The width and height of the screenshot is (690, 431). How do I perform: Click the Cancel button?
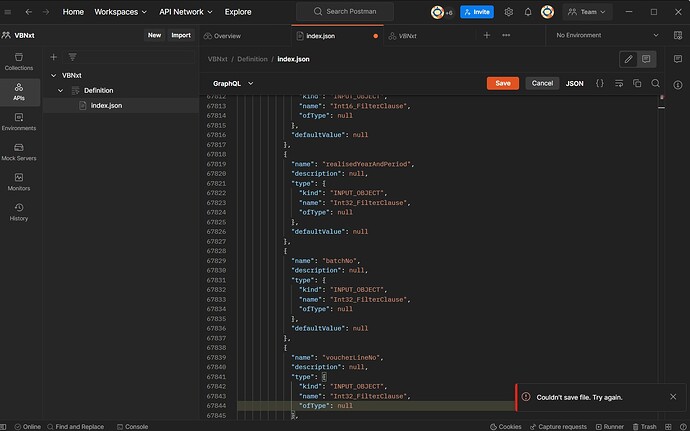coord(542,83)
